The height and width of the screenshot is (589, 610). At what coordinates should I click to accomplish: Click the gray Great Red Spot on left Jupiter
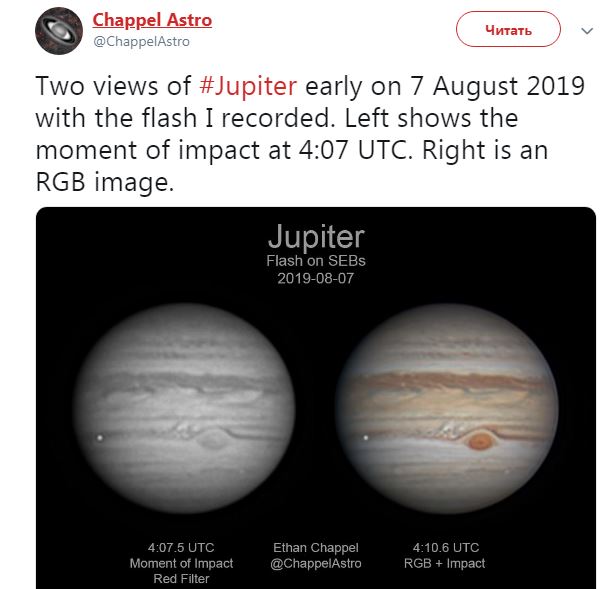pyautogui.click(x=212, y=440)
